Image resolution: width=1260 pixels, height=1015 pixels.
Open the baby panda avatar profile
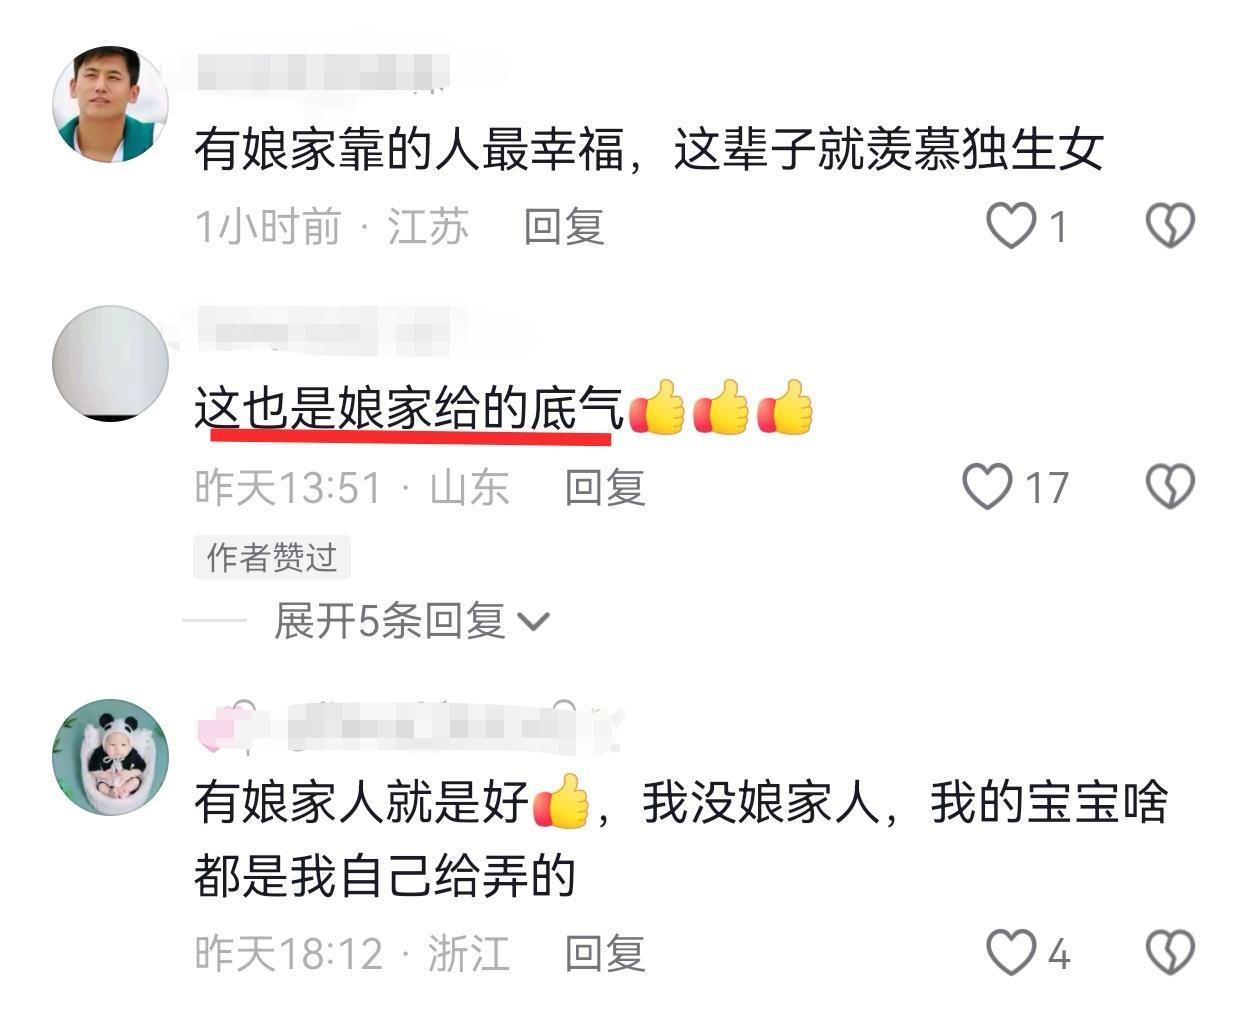110,757
